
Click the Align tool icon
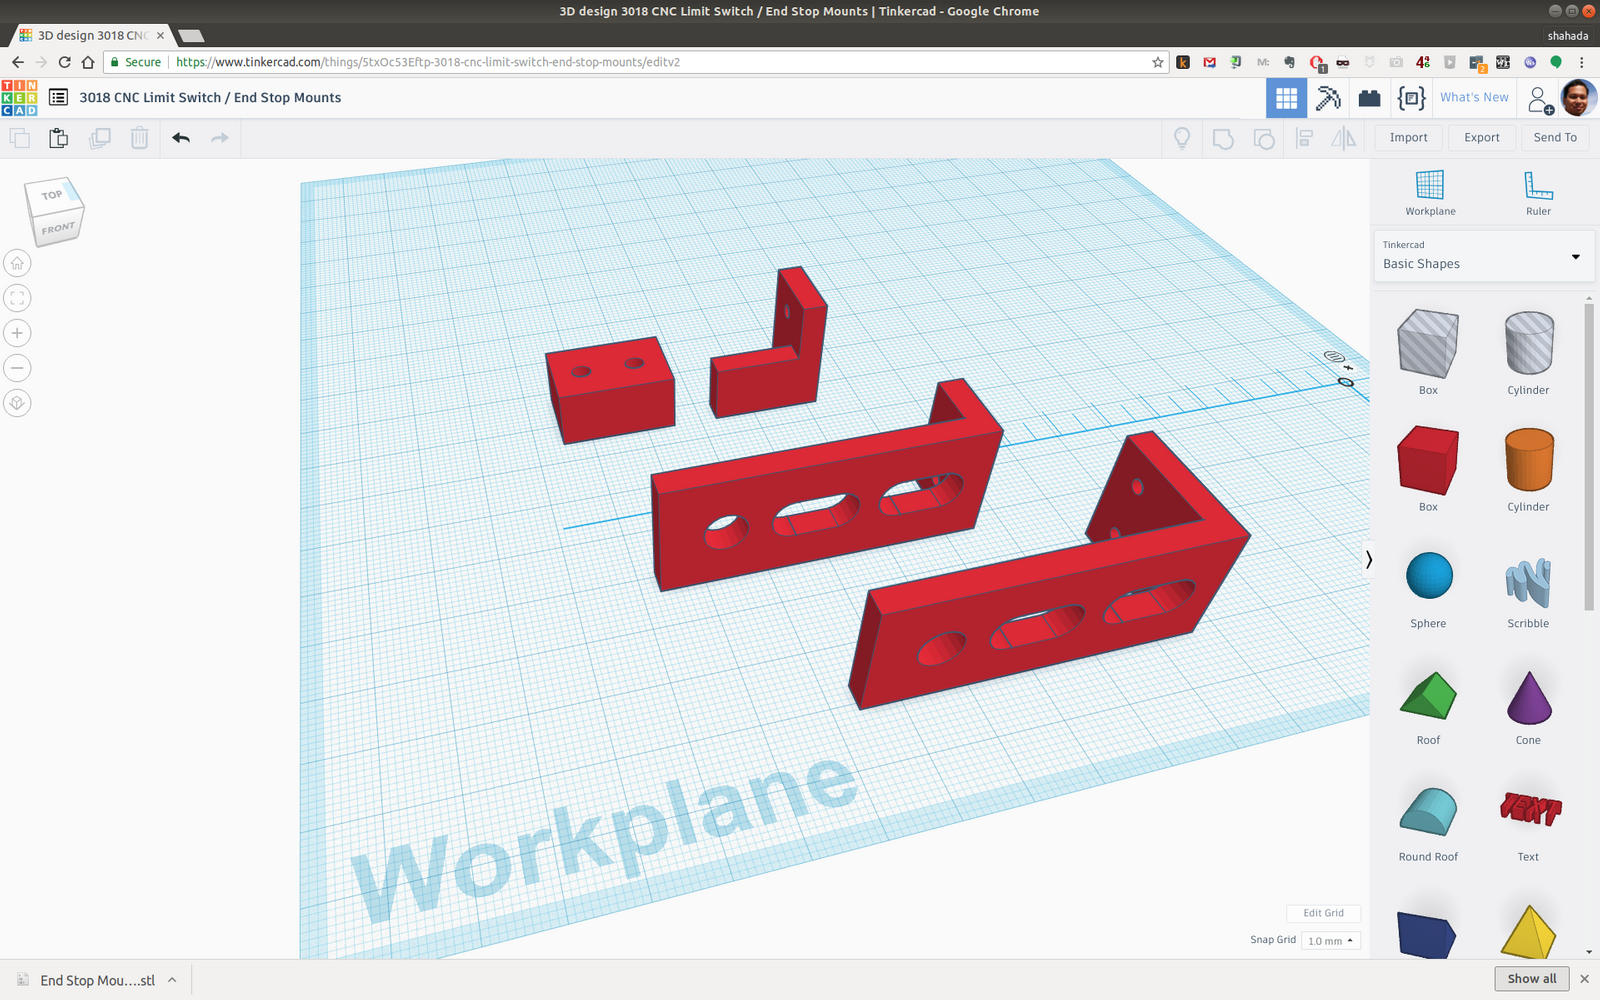(1304, 138)
